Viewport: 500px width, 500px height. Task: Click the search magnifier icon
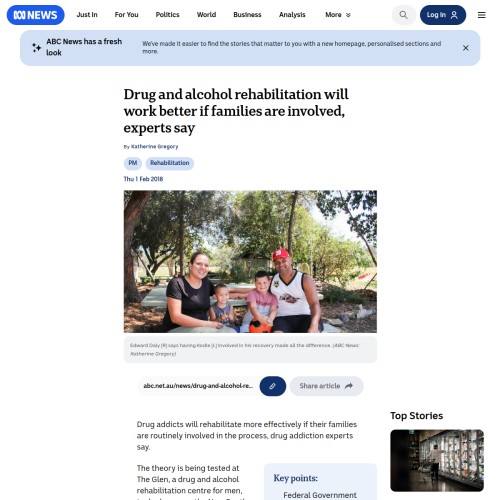pos(403,15)
